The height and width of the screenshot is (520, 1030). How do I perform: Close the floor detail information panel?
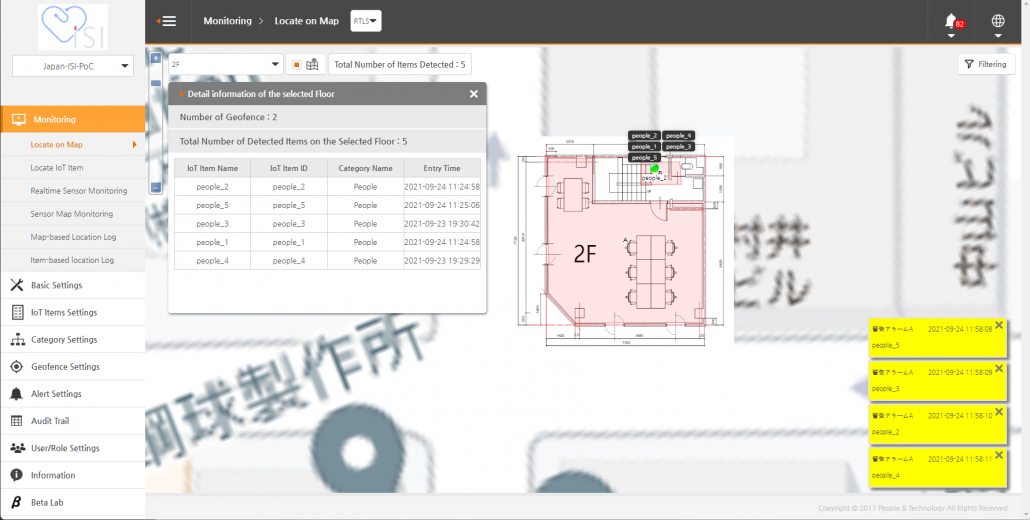tap(474, 94)
